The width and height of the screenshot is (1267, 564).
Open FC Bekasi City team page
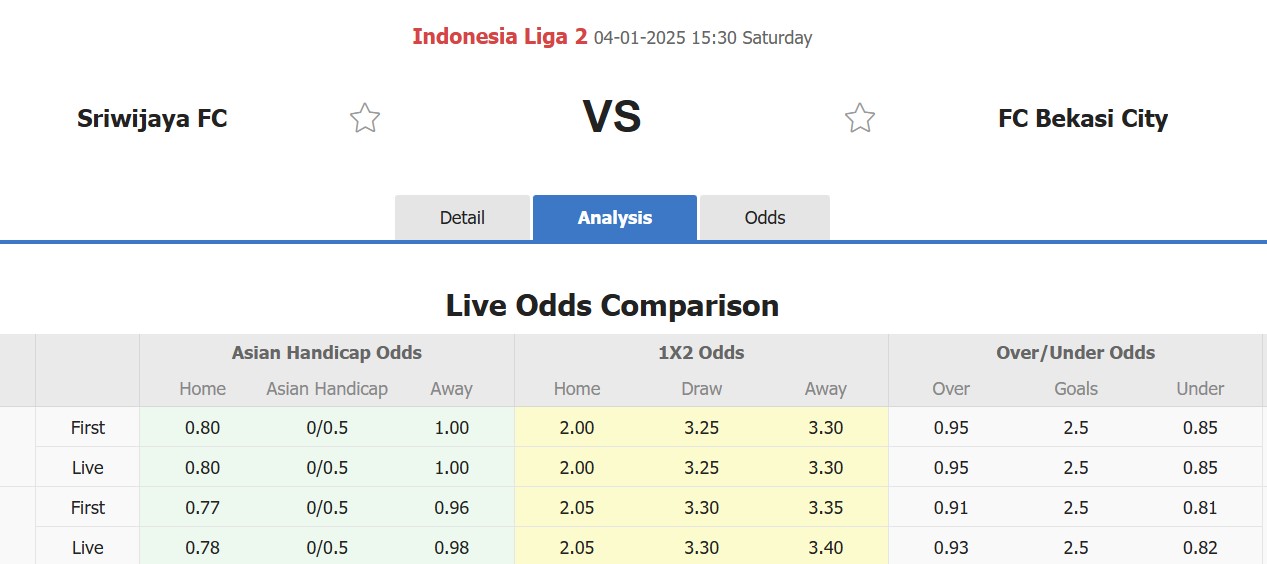tap(1083, 119)
